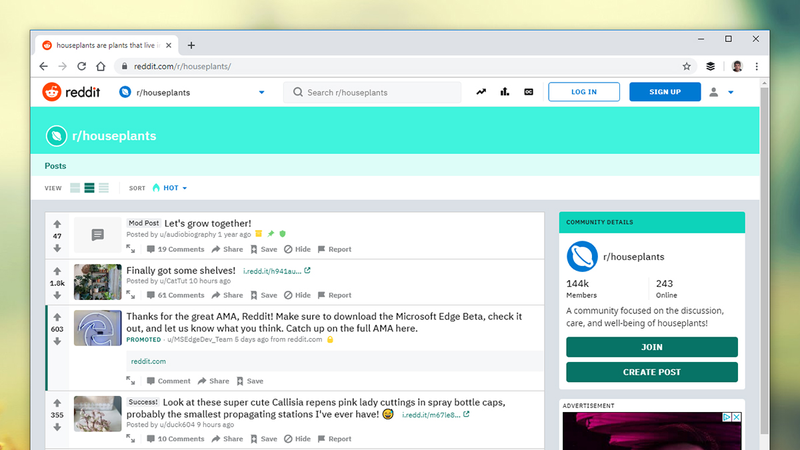This screenshot has height=450, width=800.
Task: Open the HOT sort dropdown
Action: (170, 188)
